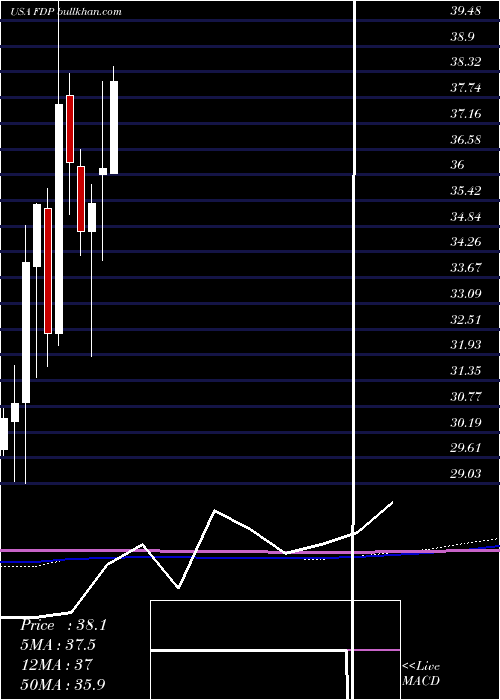
Task: Click the 38.32 price axis label
Action: 465,62
